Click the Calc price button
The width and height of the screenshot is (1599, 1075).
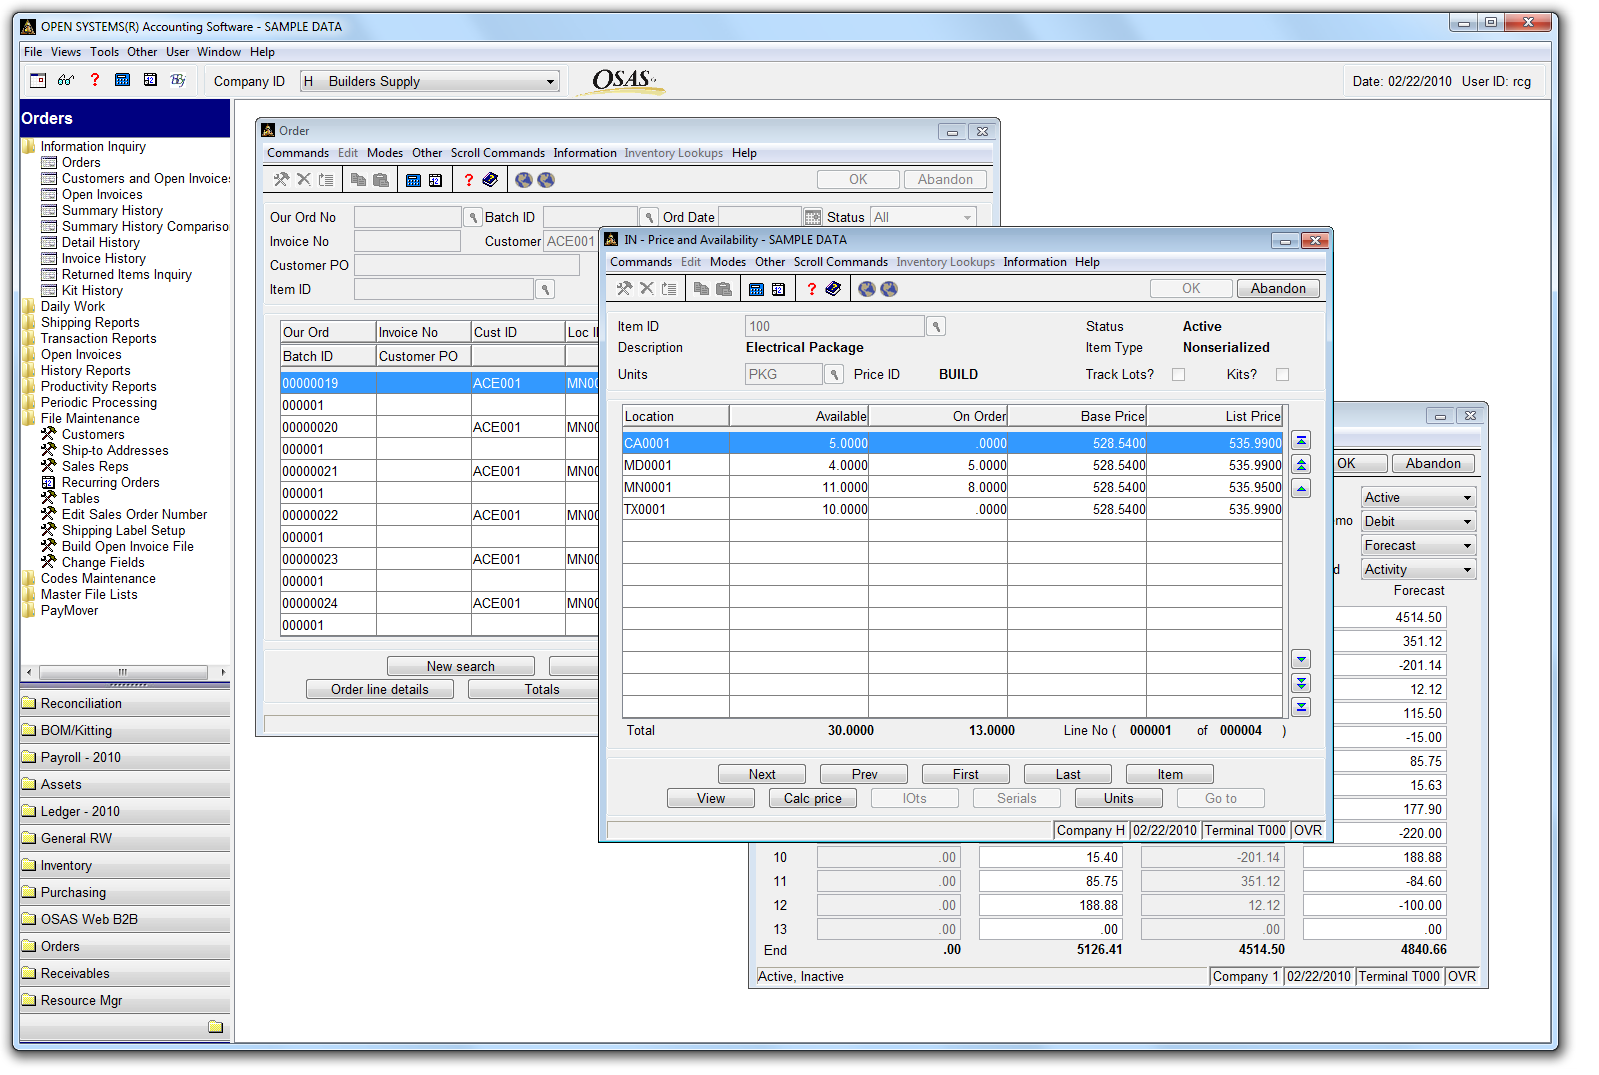813,798
